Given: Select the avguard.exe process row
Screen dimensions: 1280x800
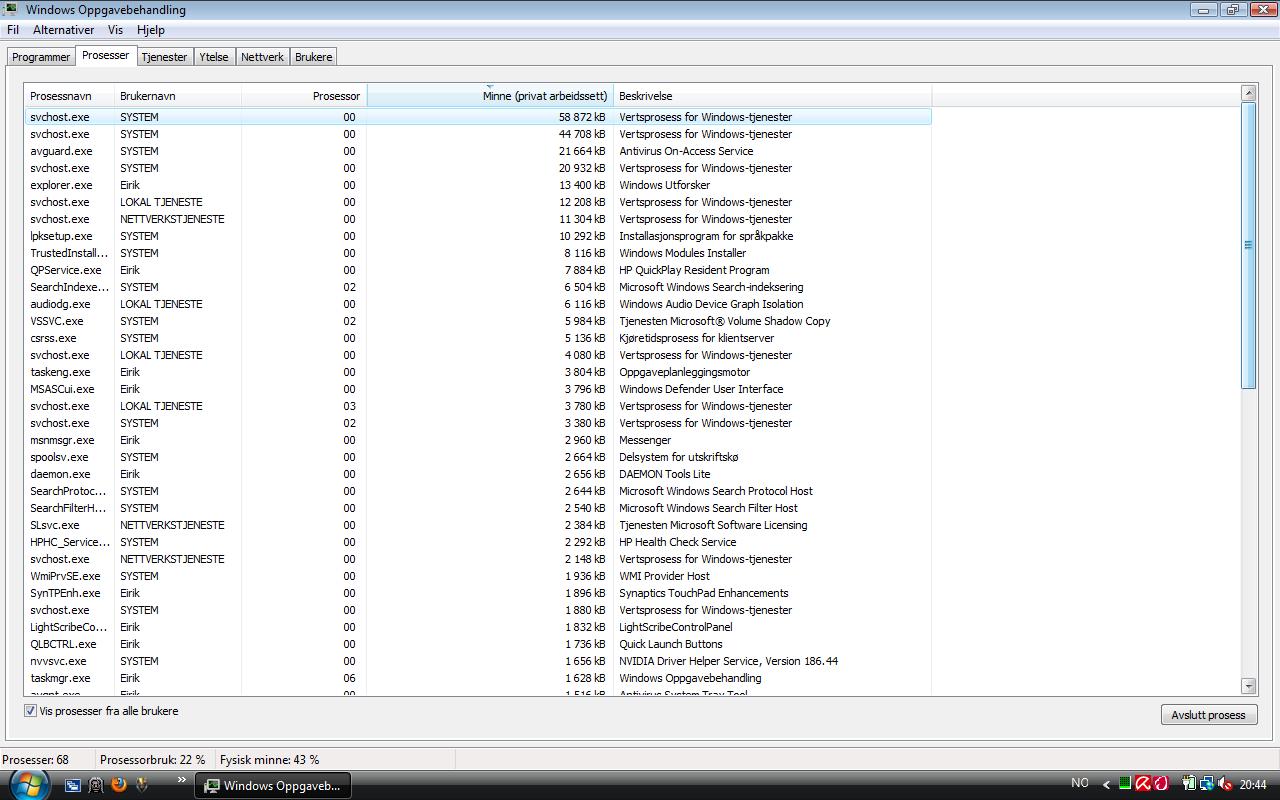Looking at the screenshot, I should pos(478,151).
